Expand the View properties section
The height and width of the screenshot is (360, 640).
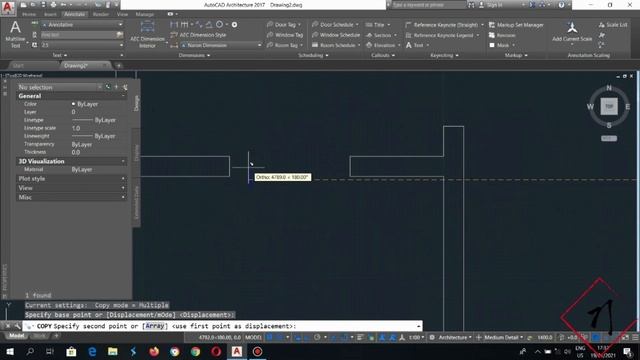click(x=123, y=188)
